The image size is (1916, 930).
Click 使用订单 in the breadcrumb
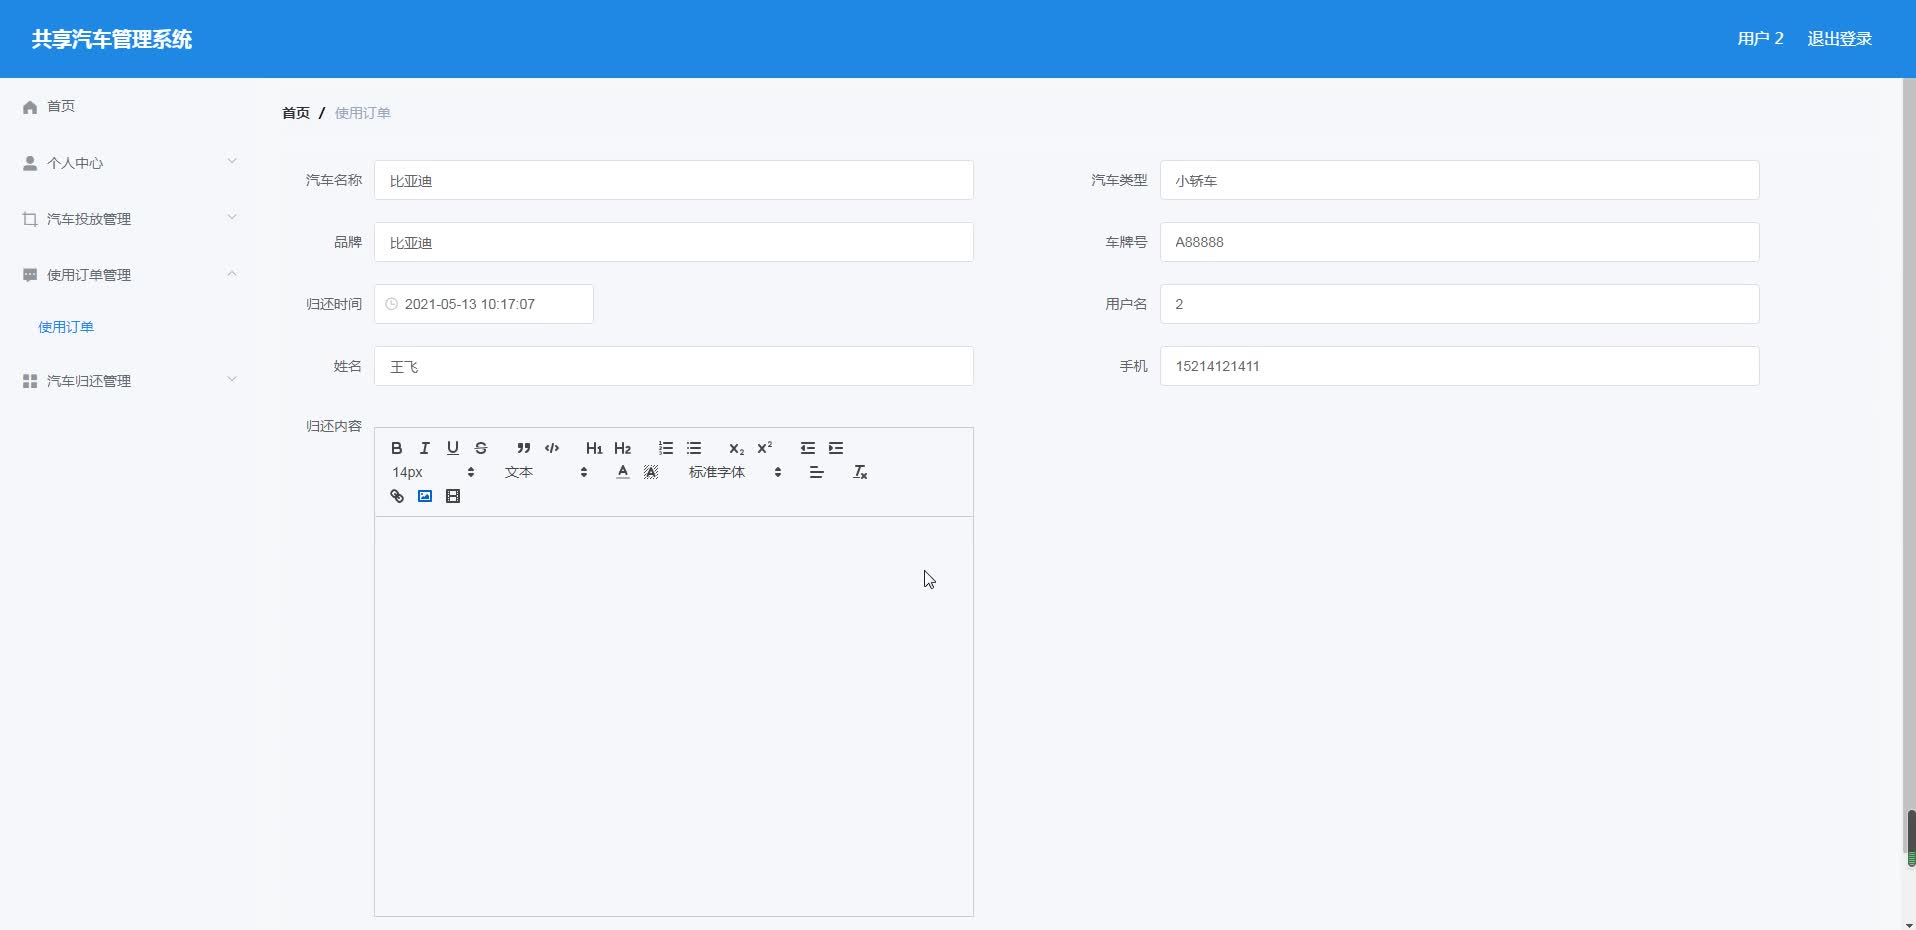click(363, 113)
